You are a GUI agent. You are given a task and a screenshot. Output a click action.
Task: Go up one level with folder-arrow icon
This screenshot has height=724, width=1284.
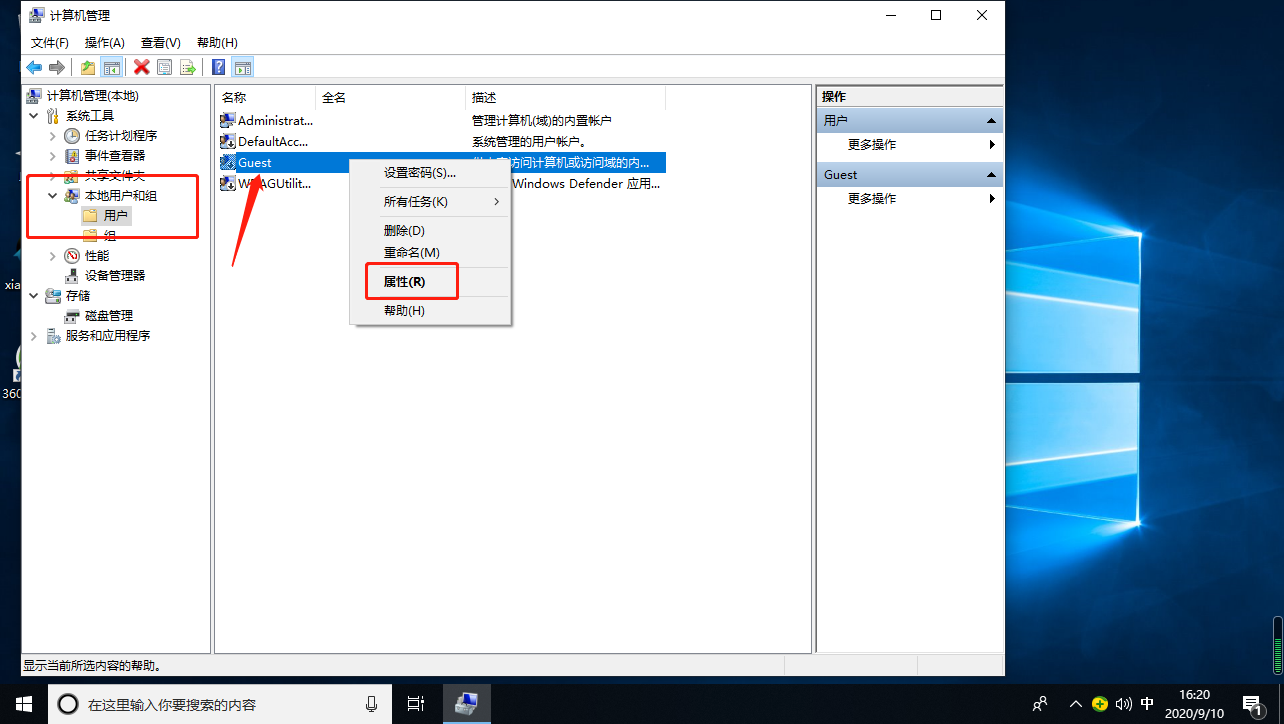(x=88, y=67)
